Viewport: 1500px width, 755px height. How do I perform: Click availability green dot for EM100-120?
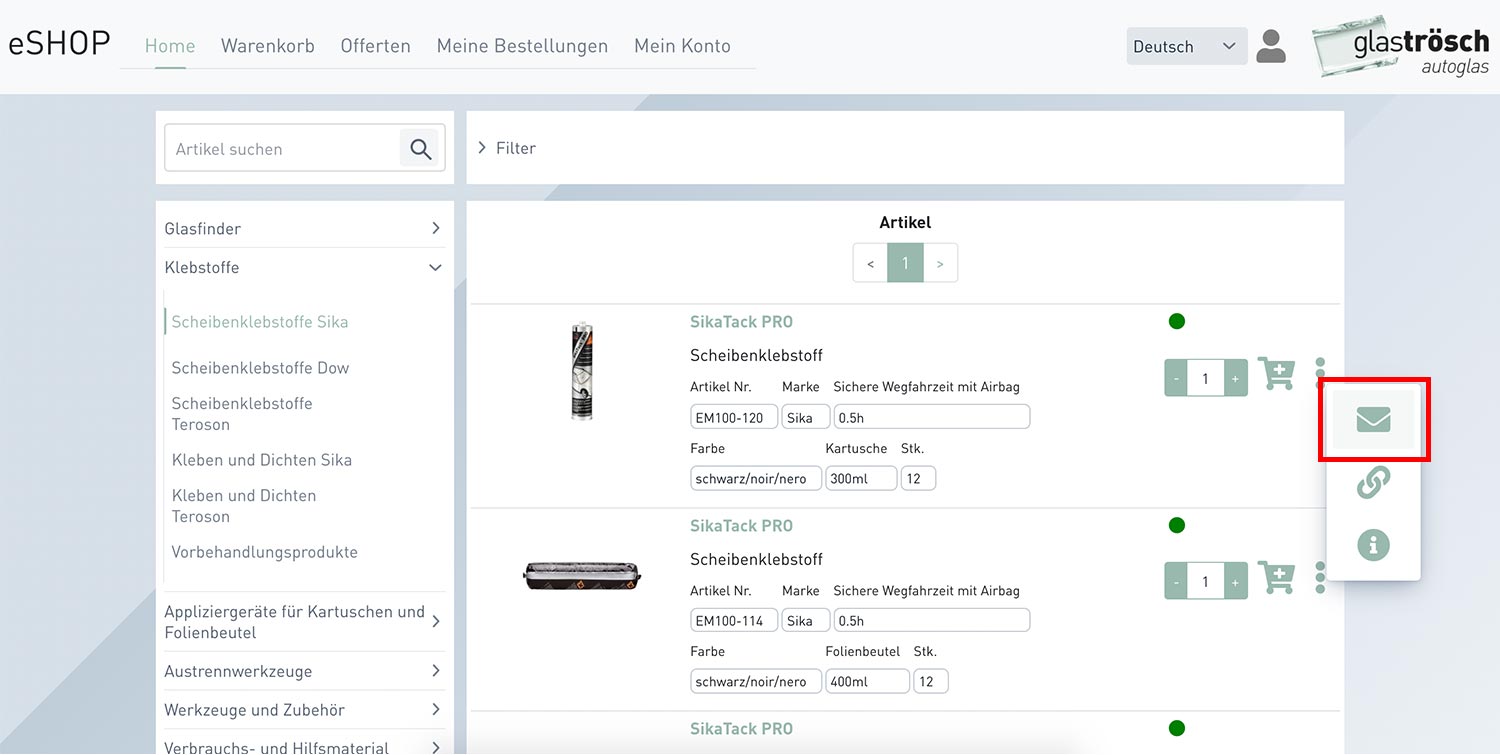coord(1177,321)
